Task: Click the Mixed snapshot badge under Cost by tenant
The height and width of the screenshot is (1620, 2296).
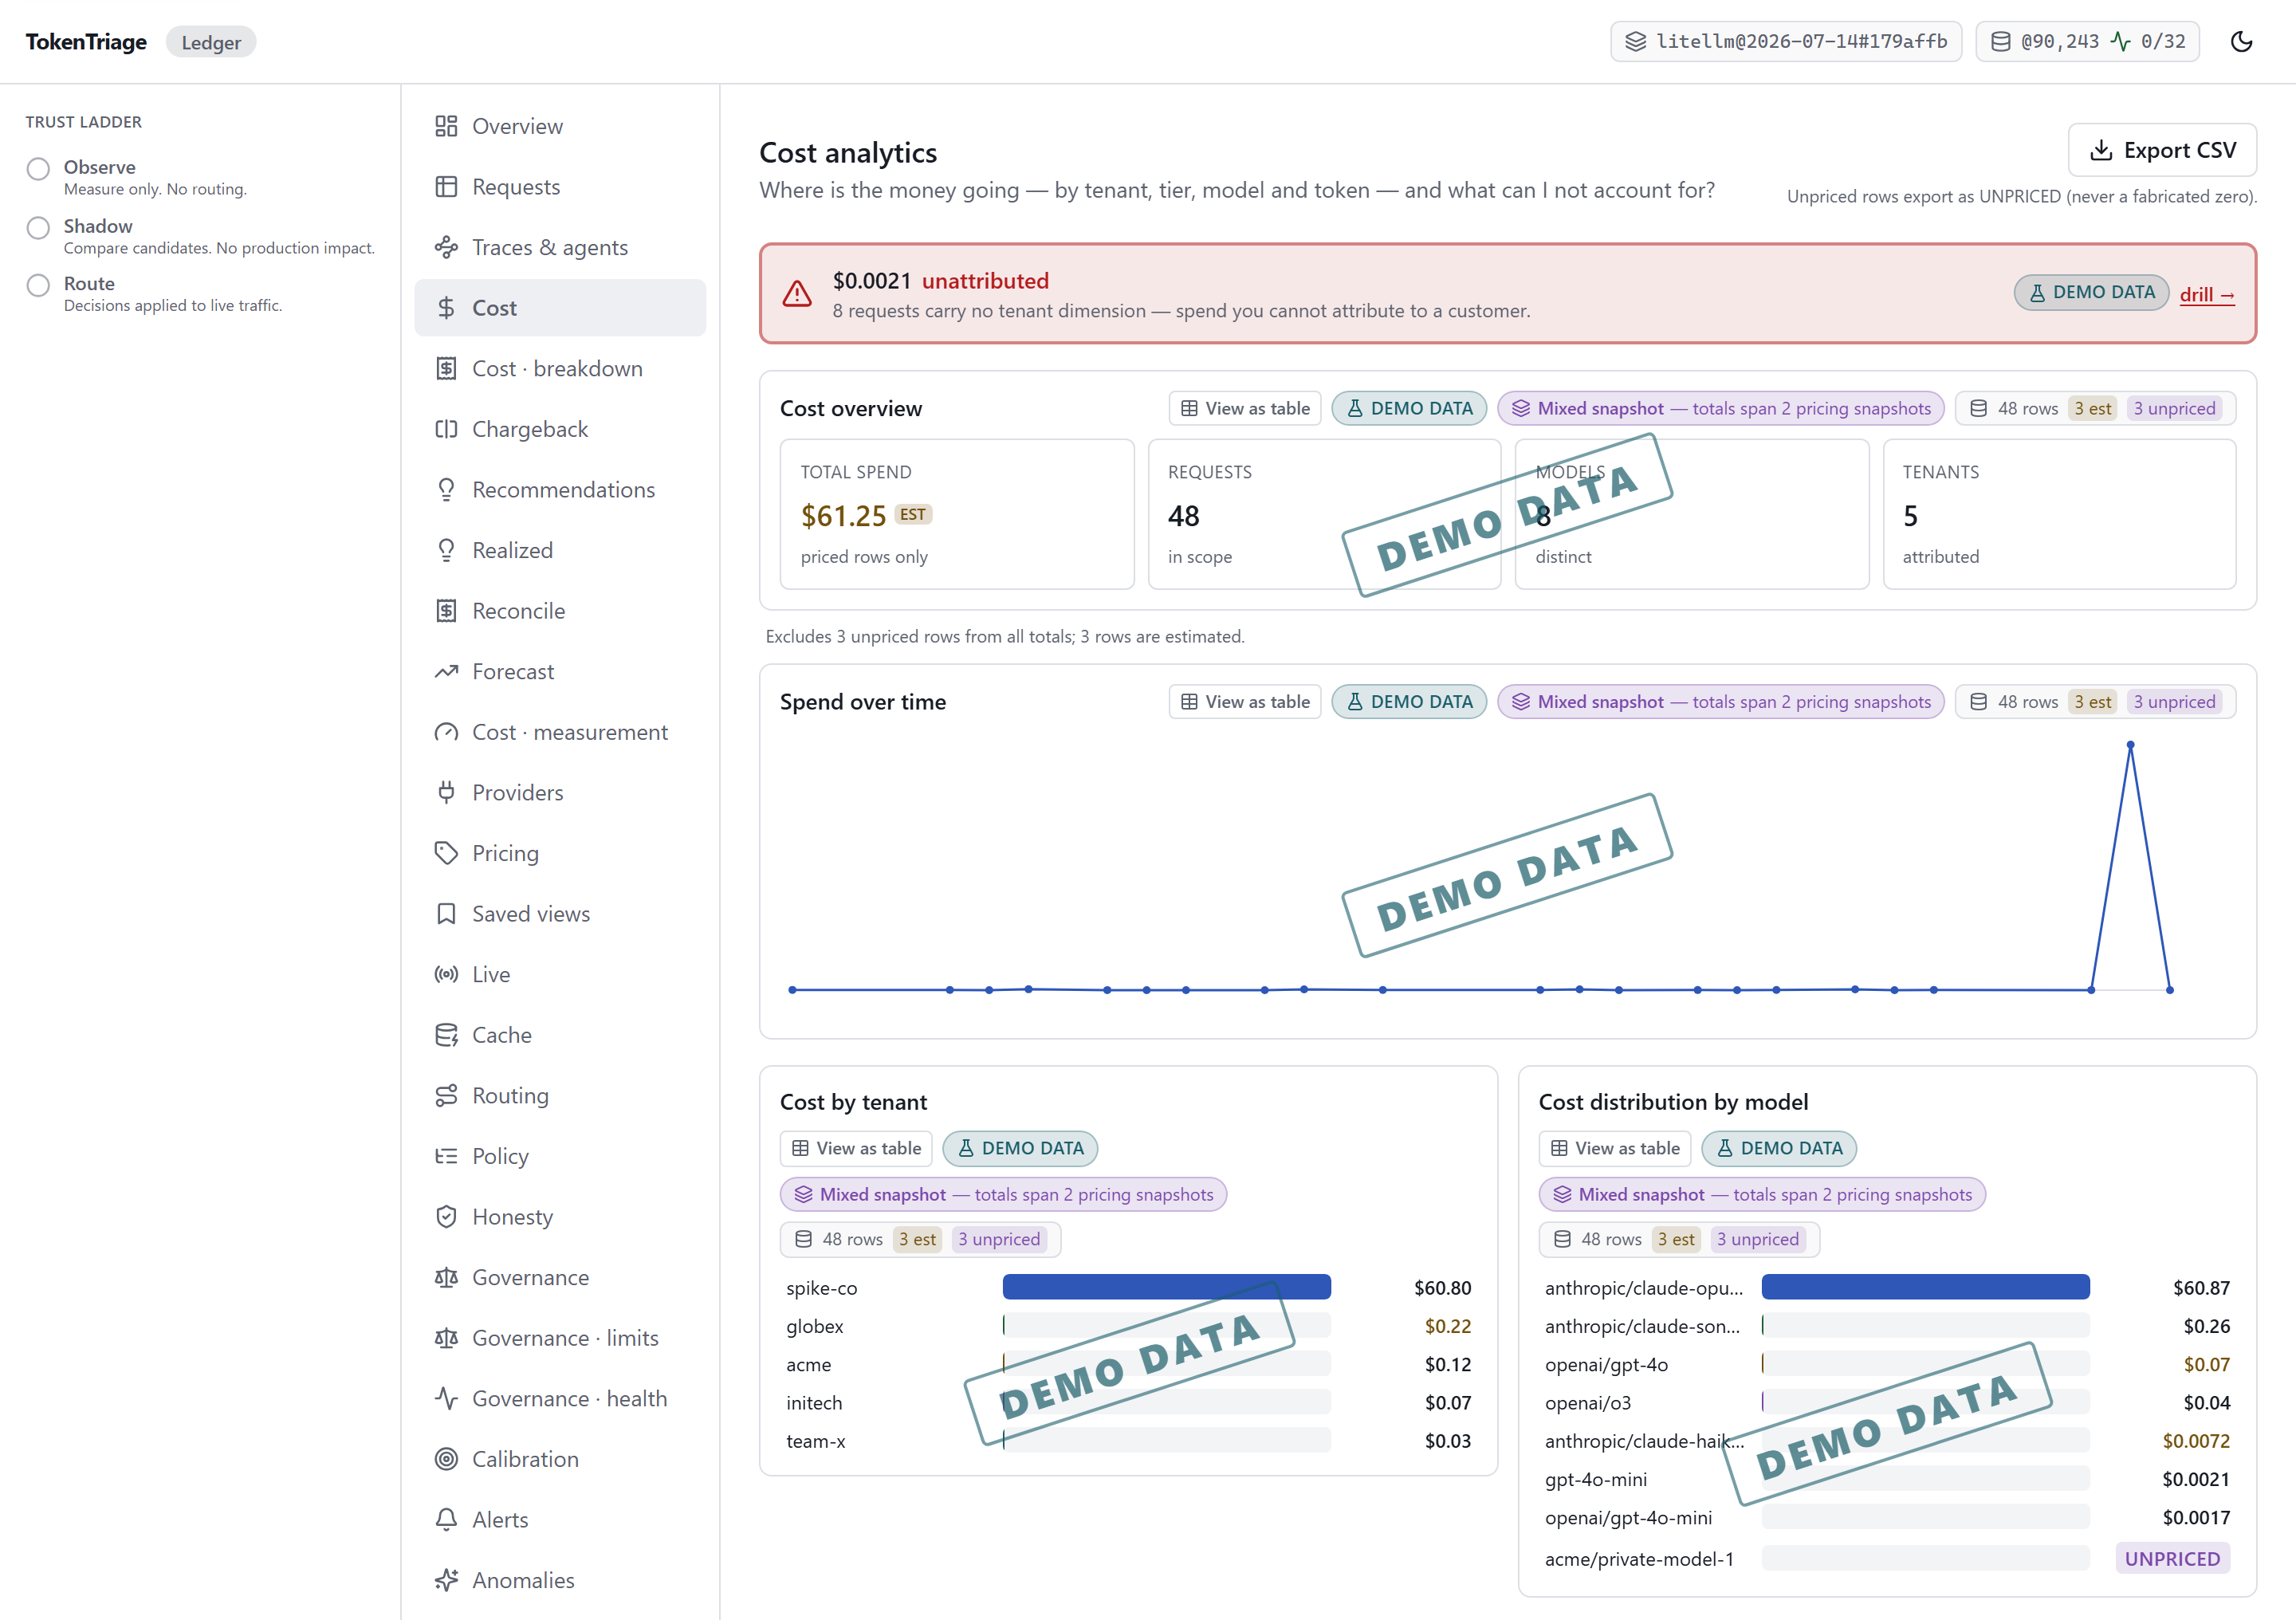Action: [1003, 1194]
